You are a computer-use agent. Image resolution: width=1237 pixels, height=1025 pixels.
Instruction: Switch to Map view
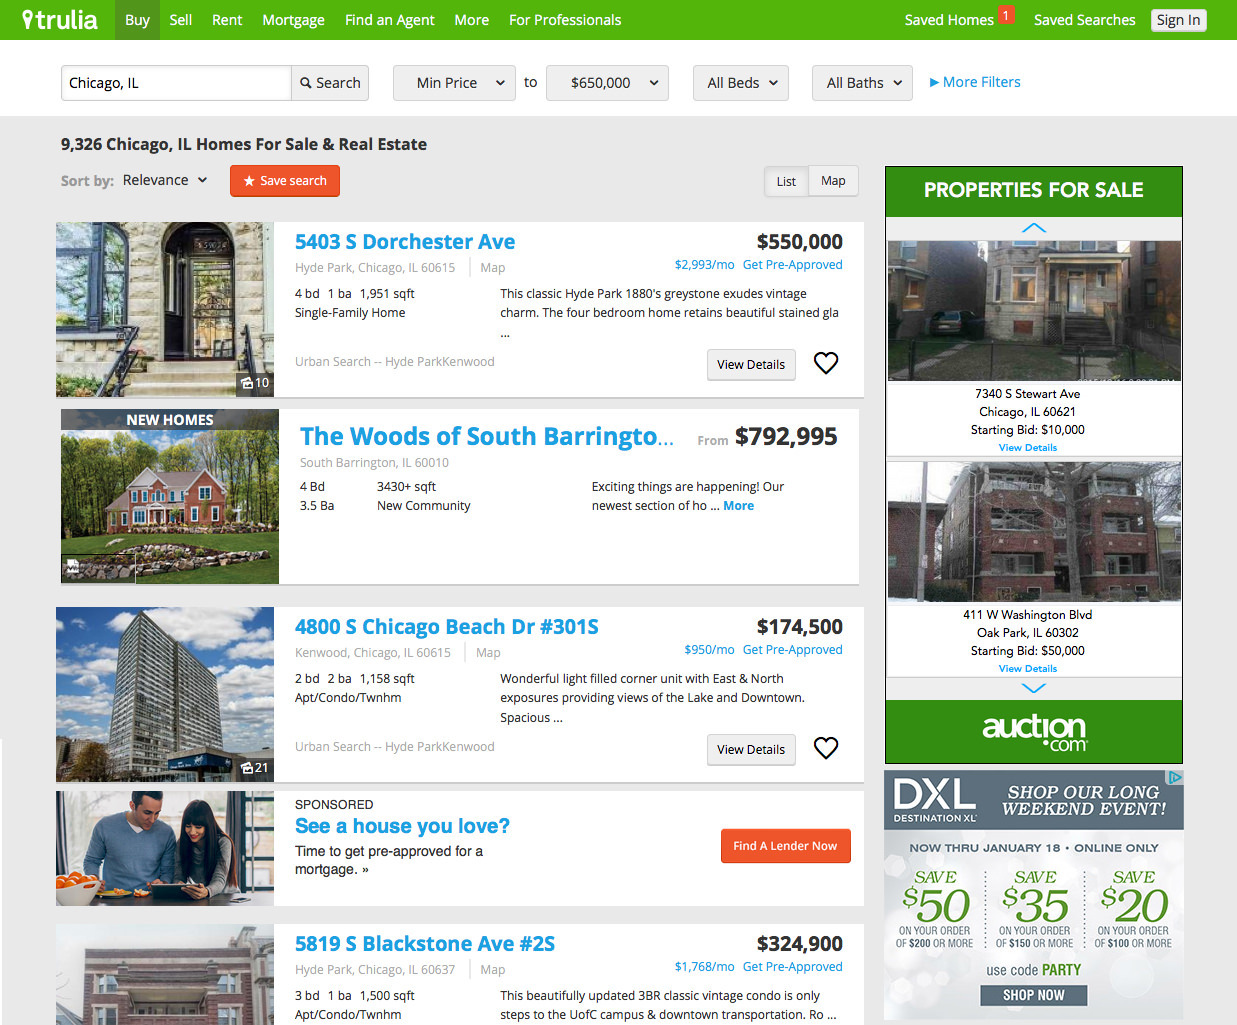(833, 180)
